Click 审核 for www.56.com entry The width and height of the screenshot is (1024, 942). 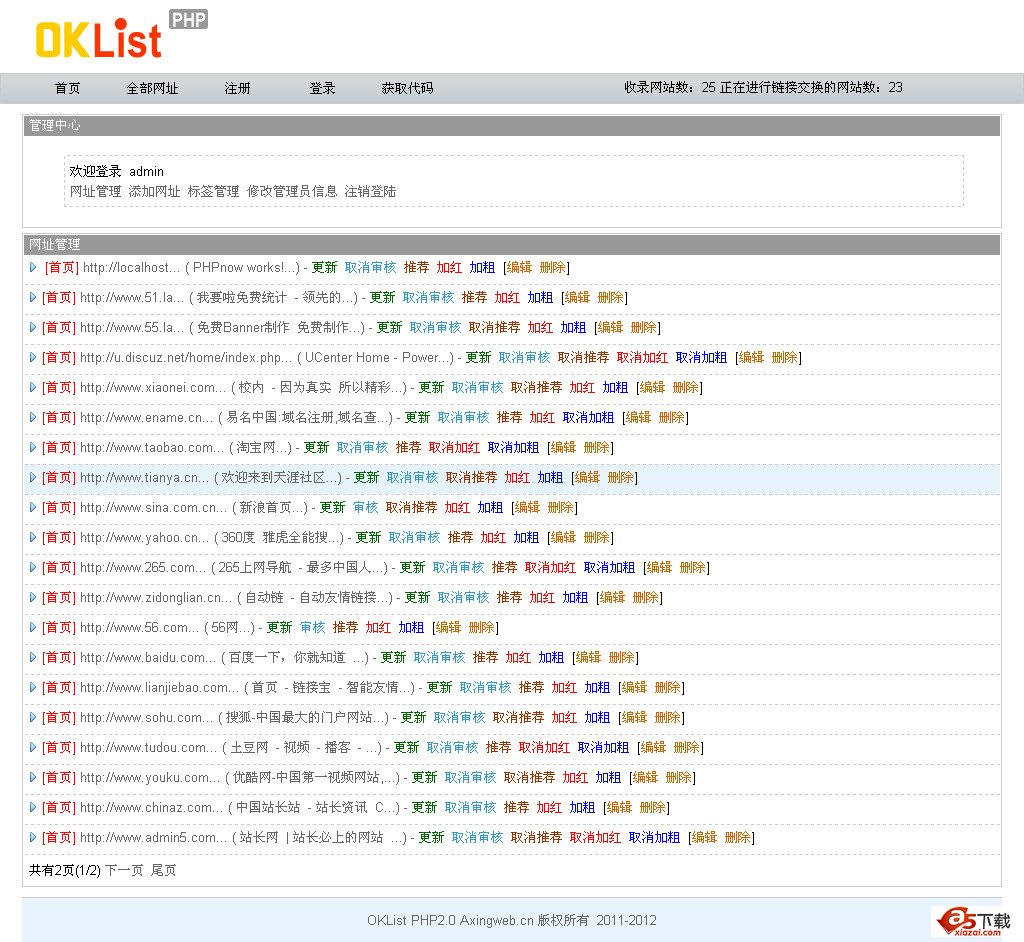tap(312, 628)
